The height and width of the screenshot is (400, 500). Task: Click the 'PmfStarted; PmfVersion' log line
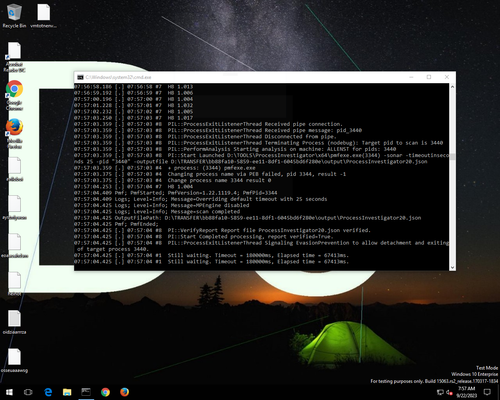click(x=176, y=193)
